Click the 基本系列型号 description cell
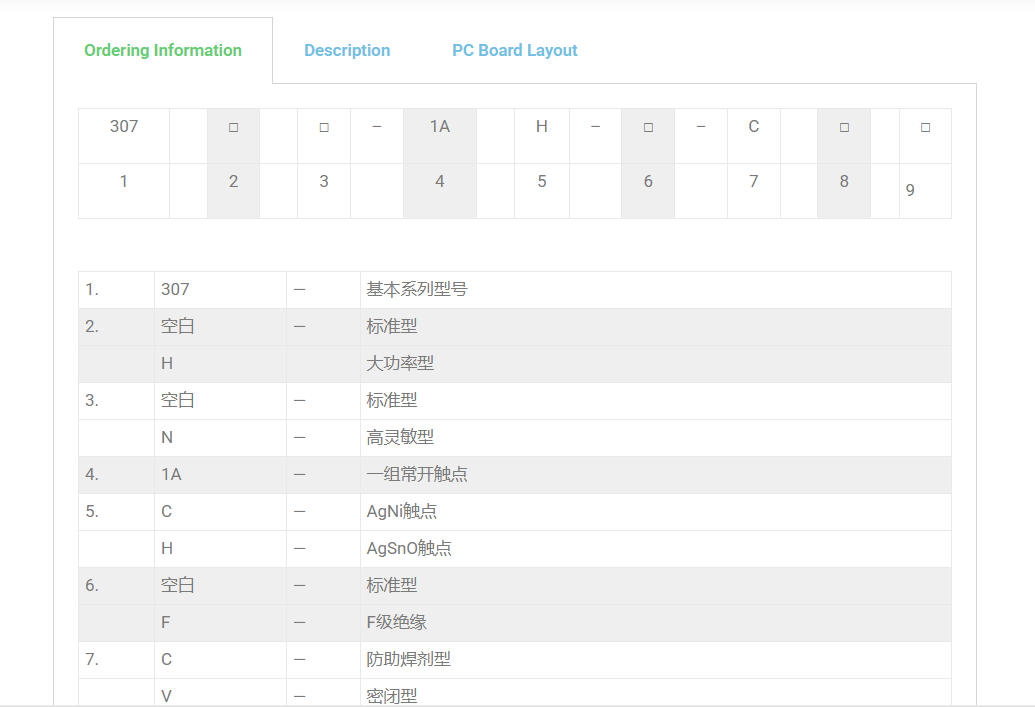The width and height of the screenshot is (1035, 707). pyautogui.click(x=417, y=289)
